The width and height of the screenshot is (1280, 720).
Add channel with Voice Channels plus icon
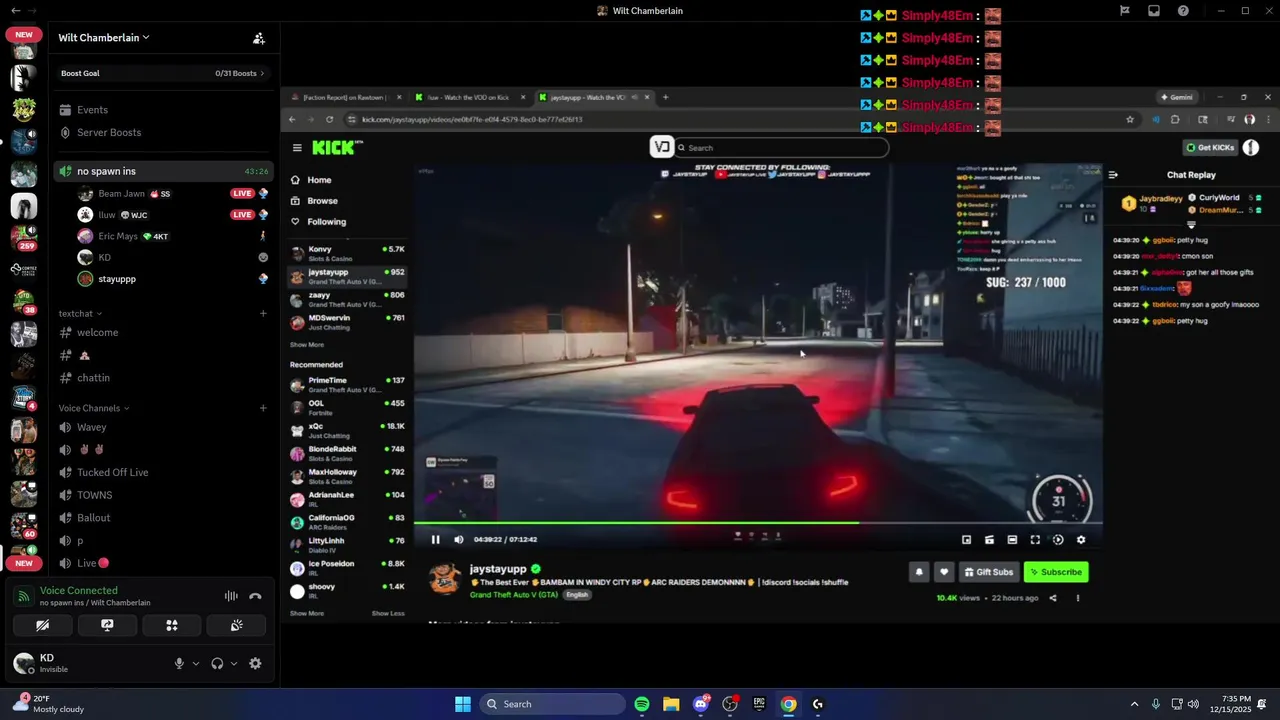263,408
